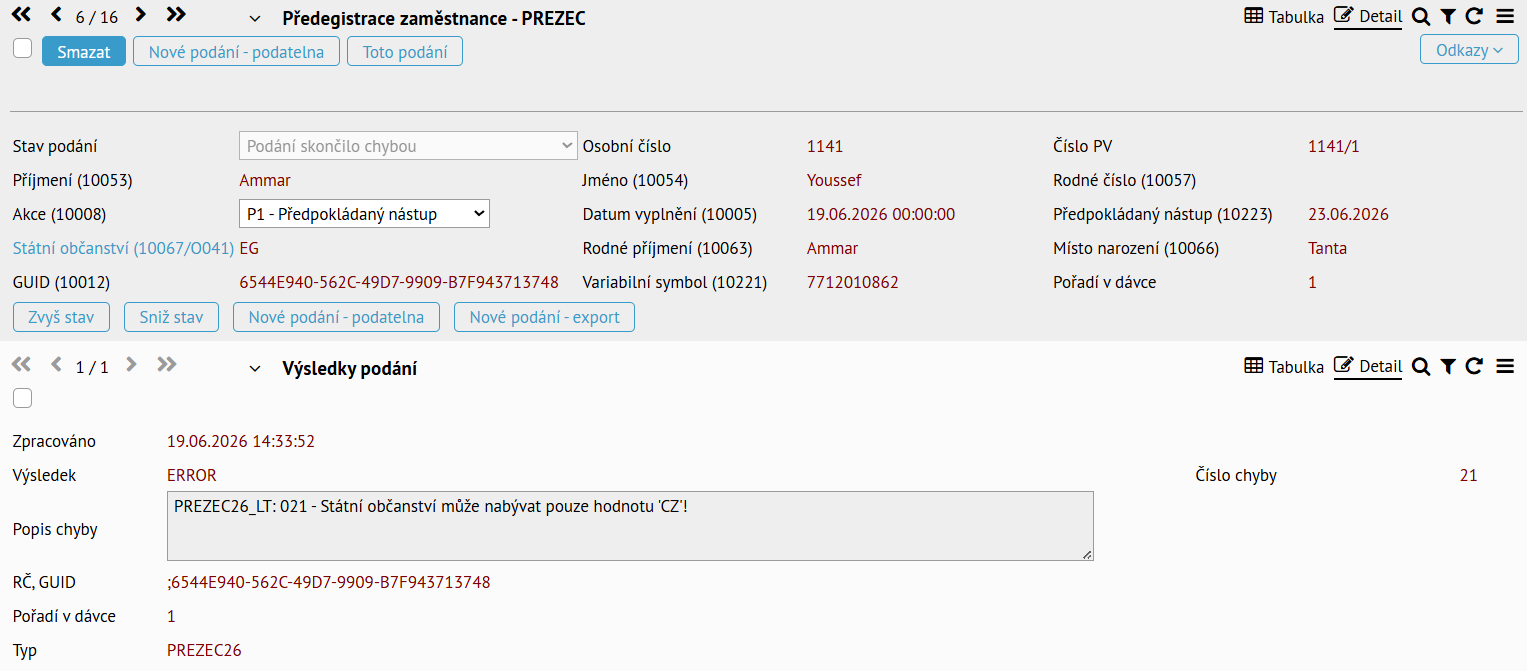Viewport: 1527px width, 671px height.
Task: Open filter icon in Výsledky podání header
Action: click(1447, 367)
